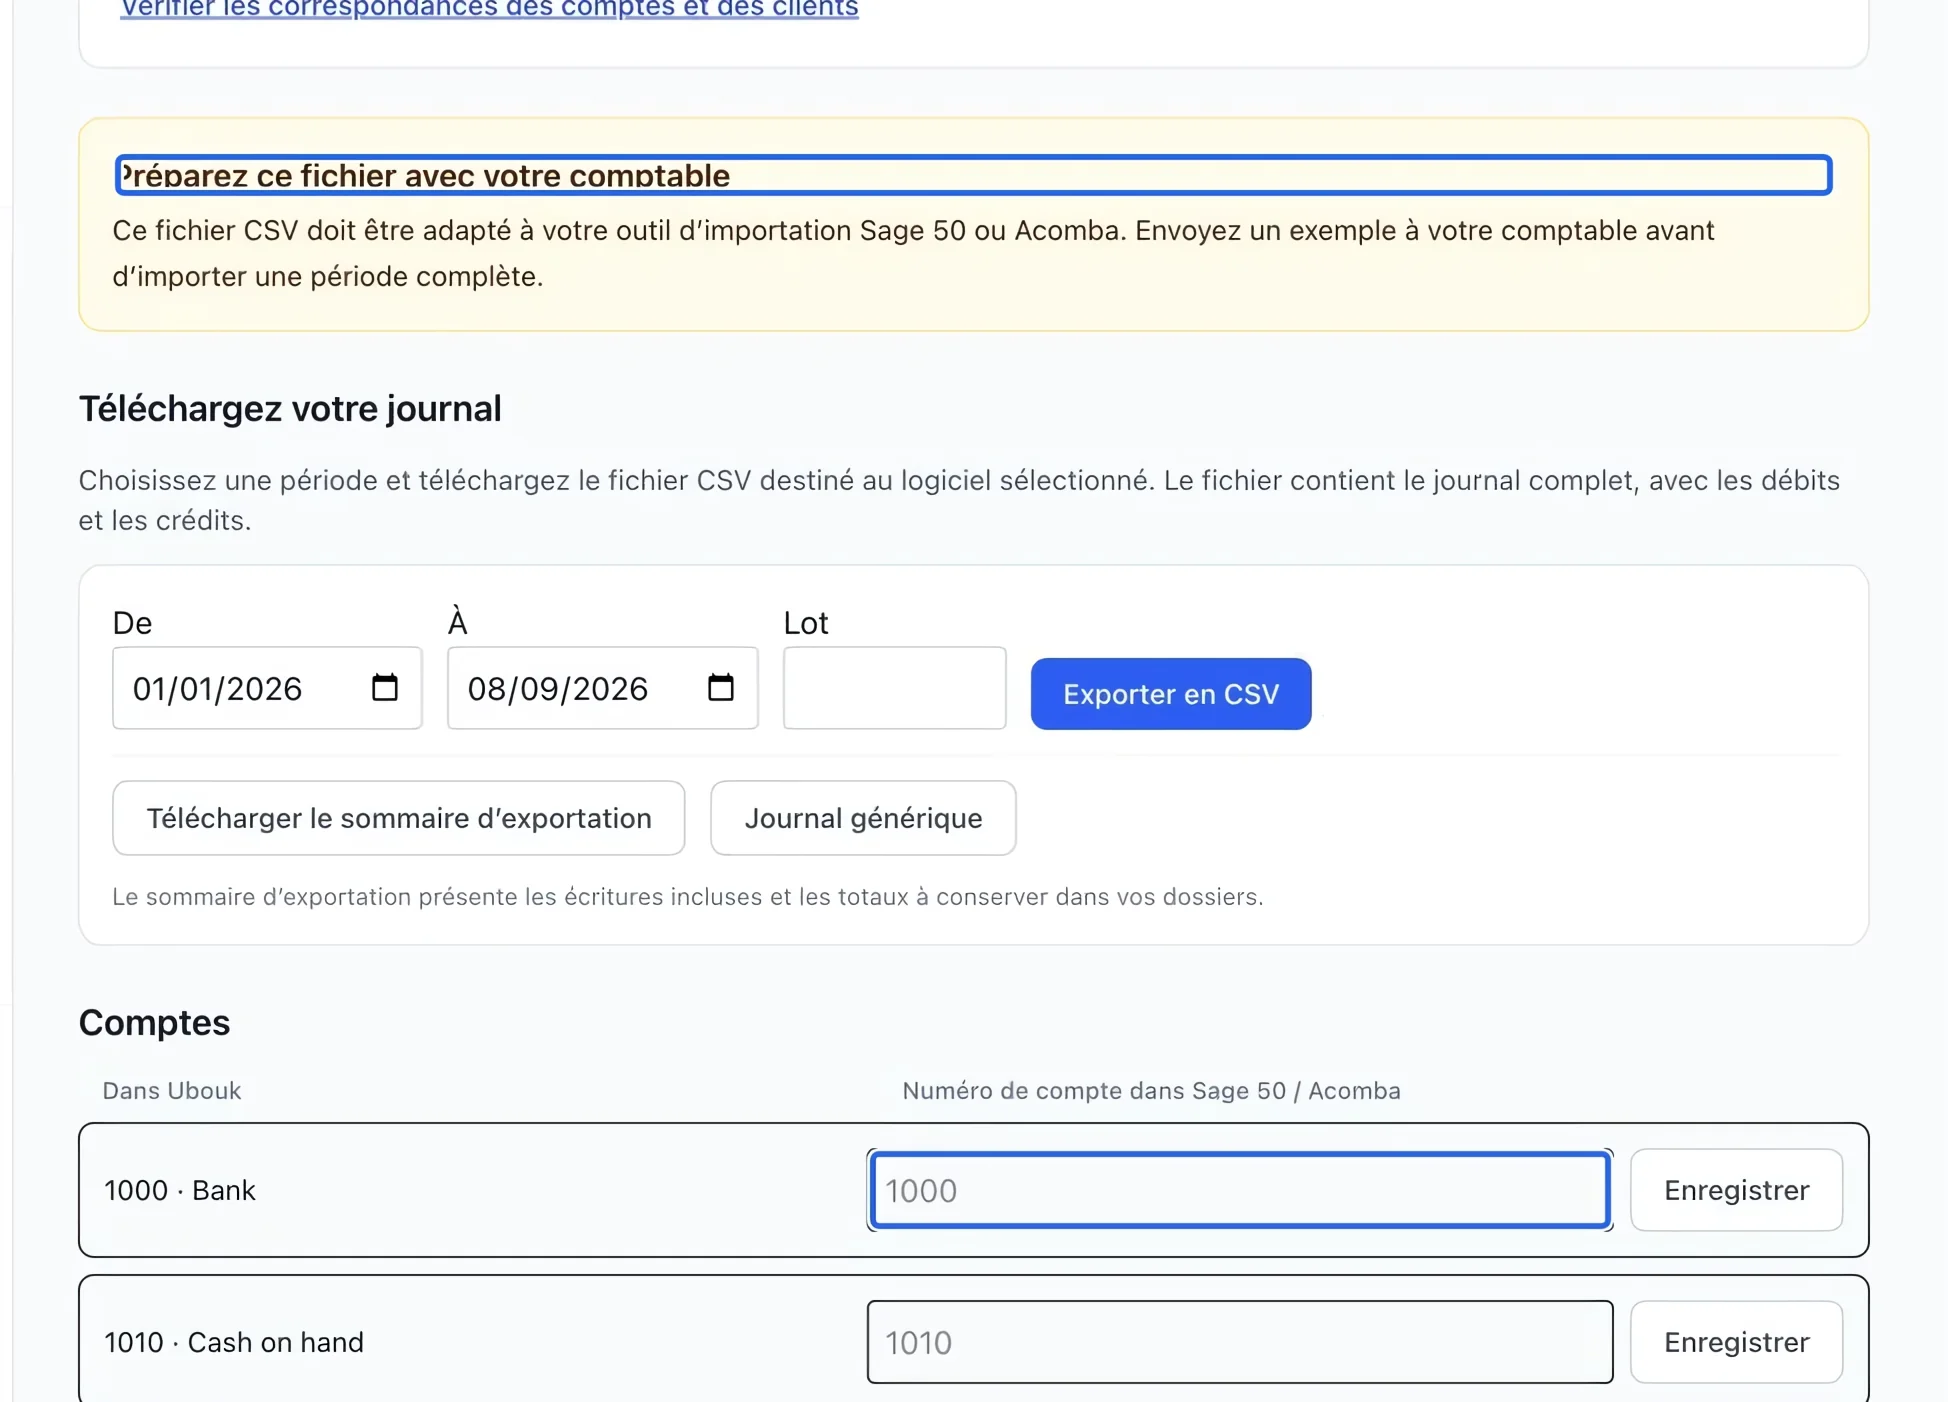
Task: Click the 1000 · Bank row label
Action: click(x=180, y=1190)
